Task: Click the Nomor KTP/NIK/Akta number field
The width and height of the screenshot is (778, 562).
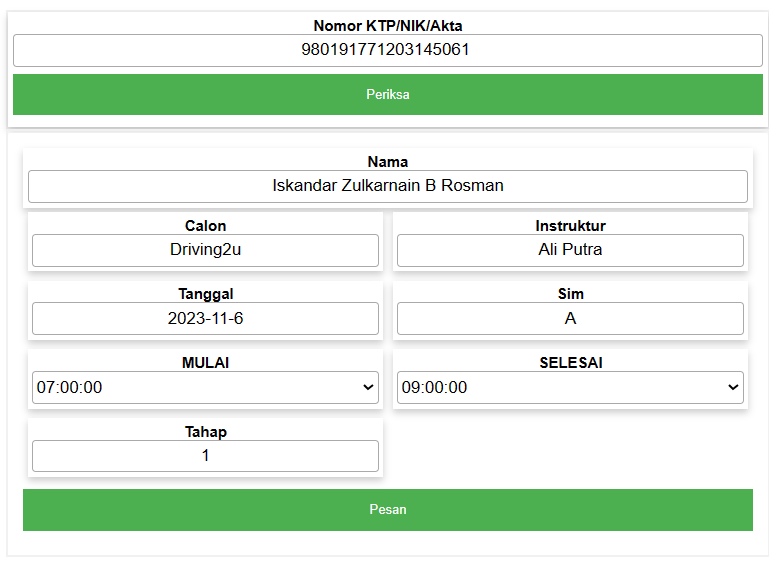Action: tap(387, 50)
